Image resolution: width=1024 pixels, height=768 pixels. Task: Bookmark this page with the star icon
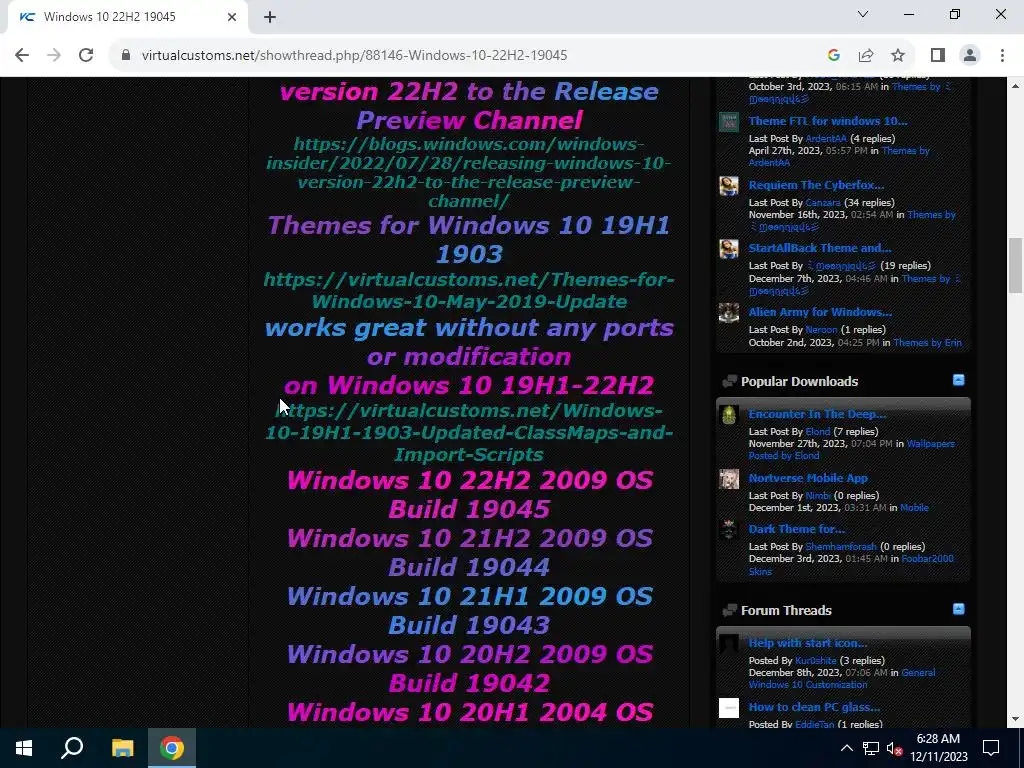coord(898,55)
